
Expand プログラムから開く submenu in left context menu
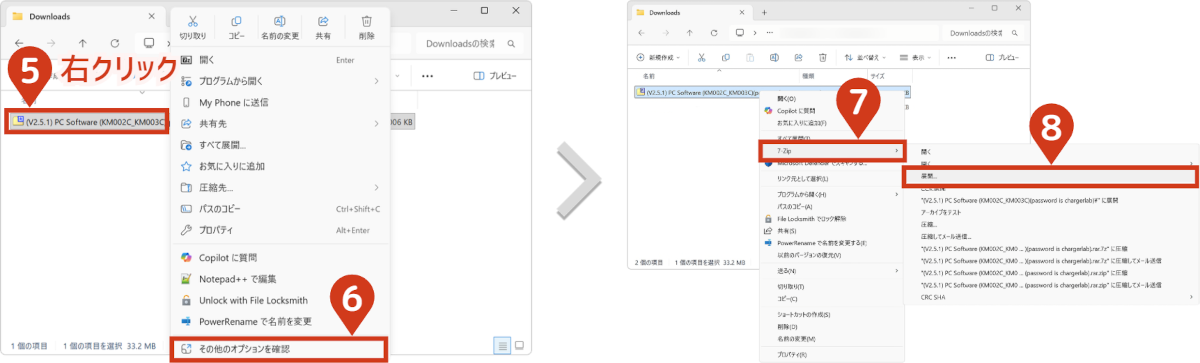(279, 81)
